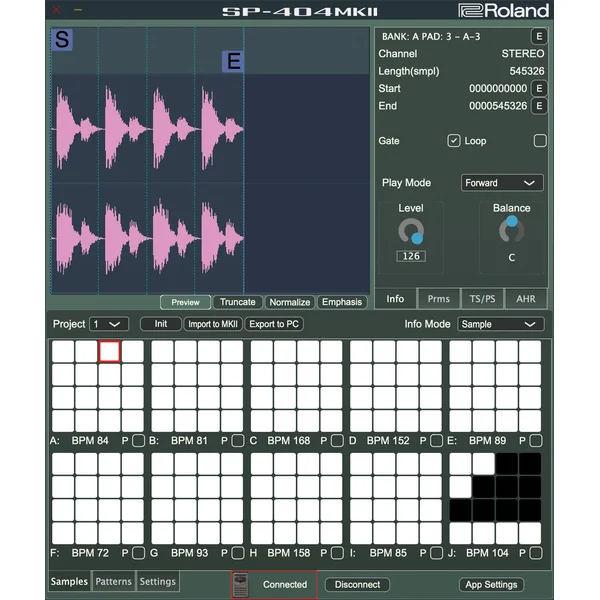The height and width of the screenshot is (600, 600).
Task: Click the BPM 93 label of bank G
Action: (x=189, y=553)
